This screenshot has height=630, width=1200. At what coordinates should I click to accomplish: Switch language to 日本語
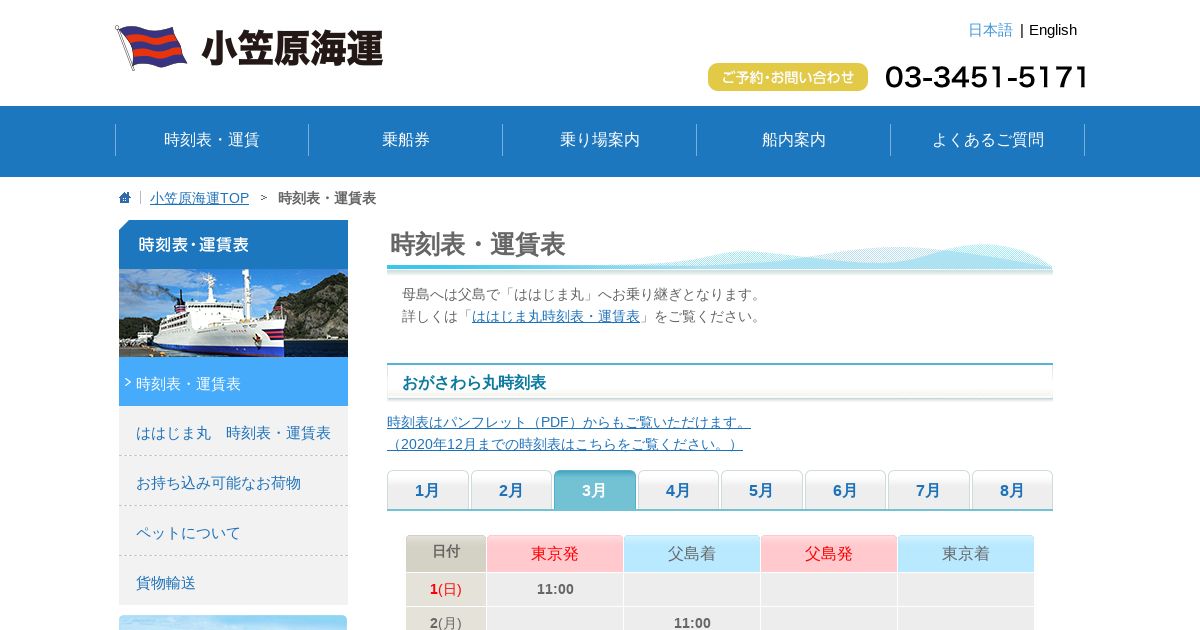click(990, 30)
